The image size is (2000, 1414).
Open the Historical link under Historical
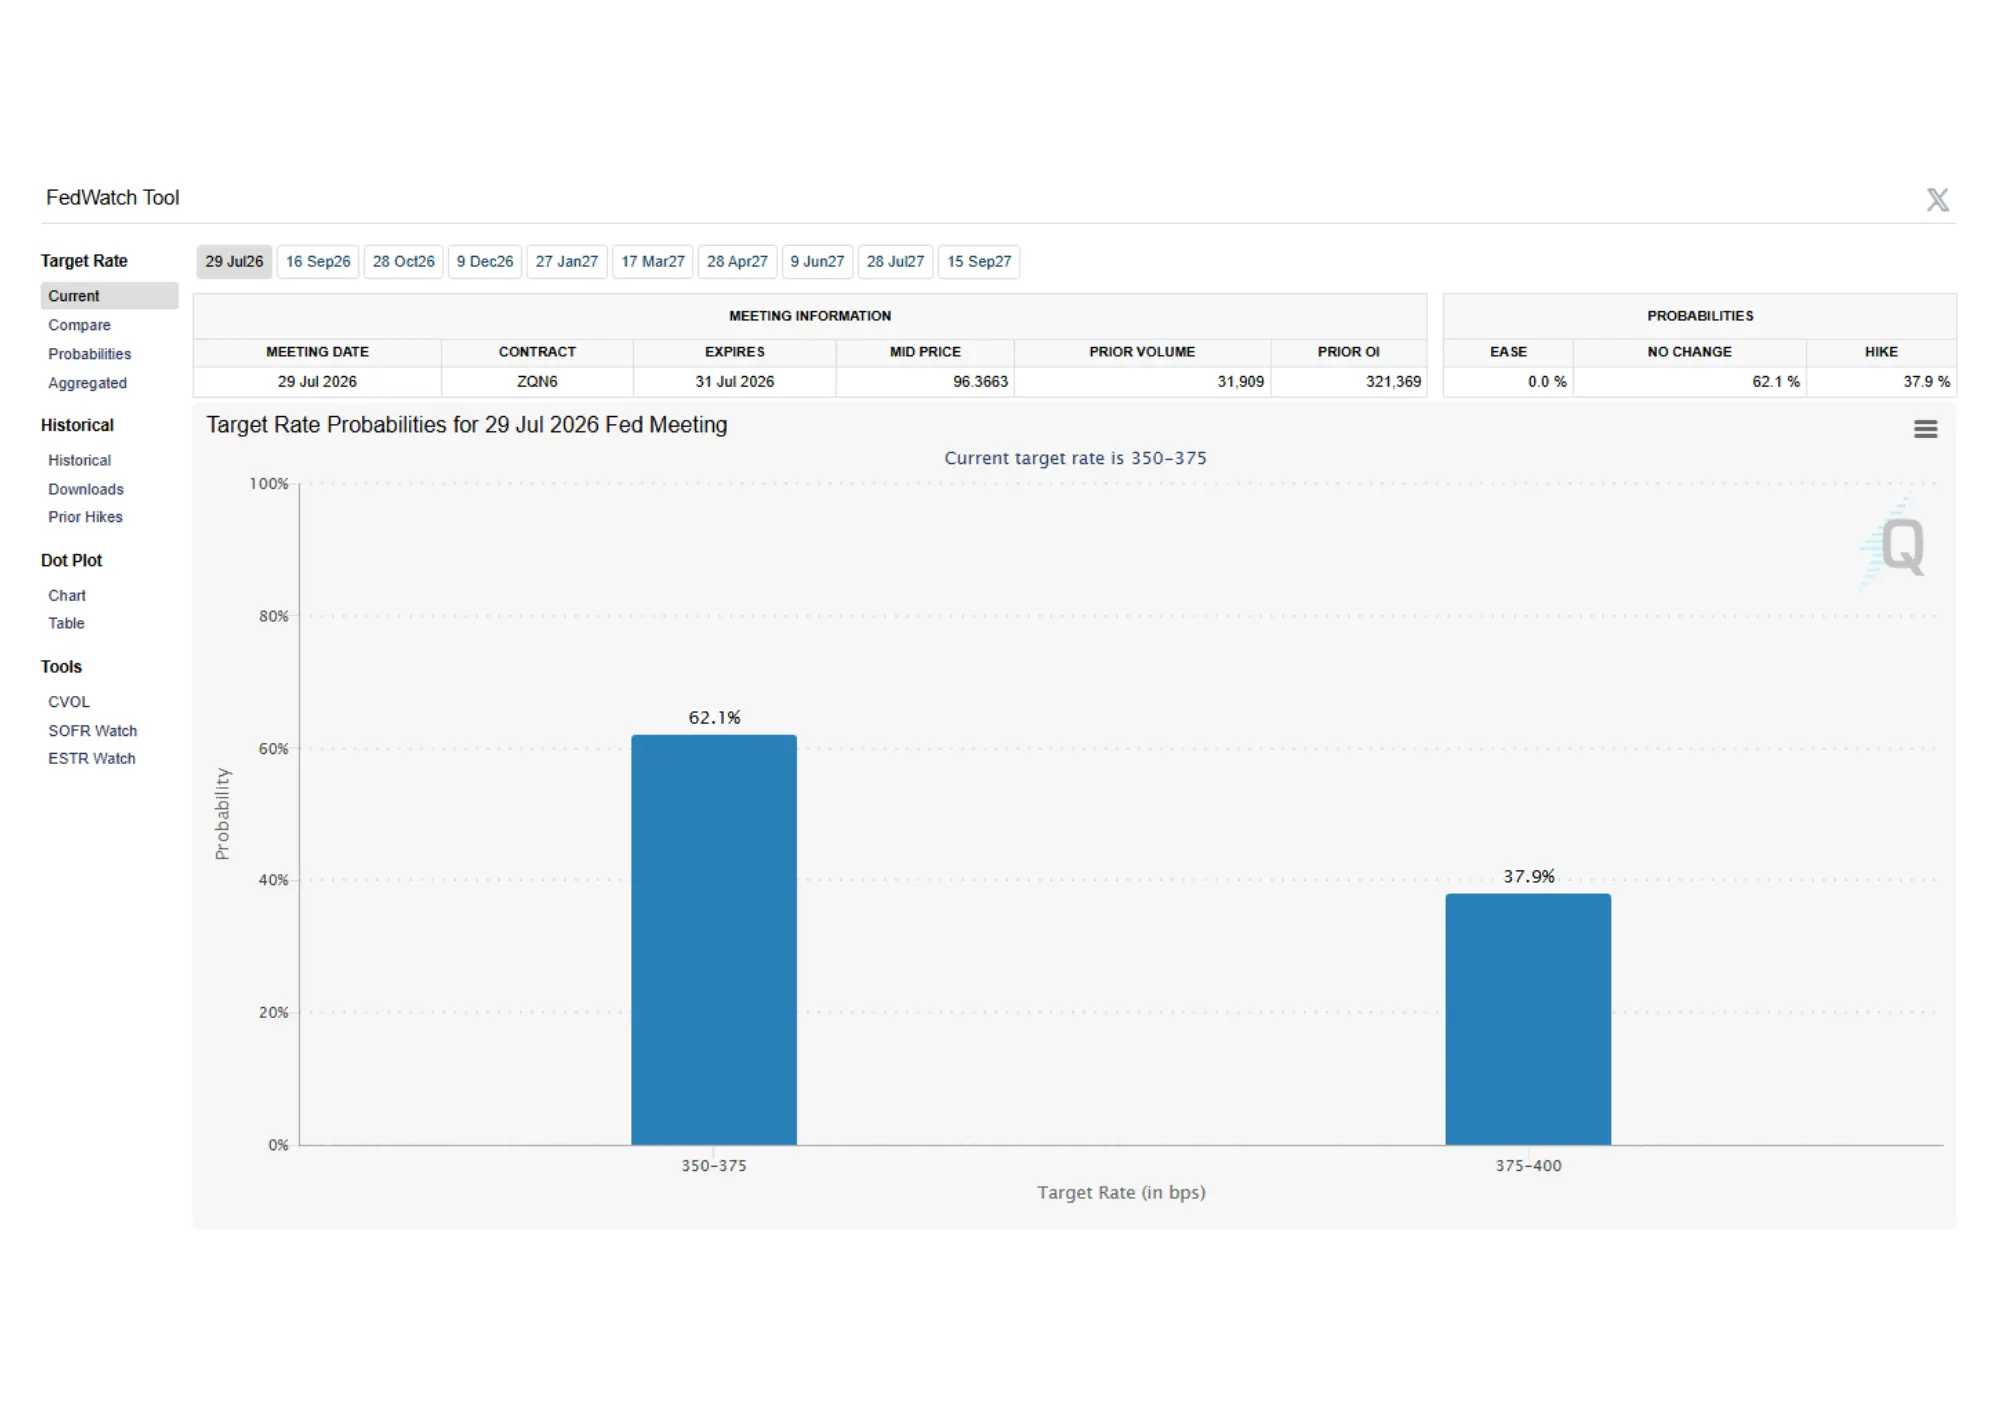(79, 460)
